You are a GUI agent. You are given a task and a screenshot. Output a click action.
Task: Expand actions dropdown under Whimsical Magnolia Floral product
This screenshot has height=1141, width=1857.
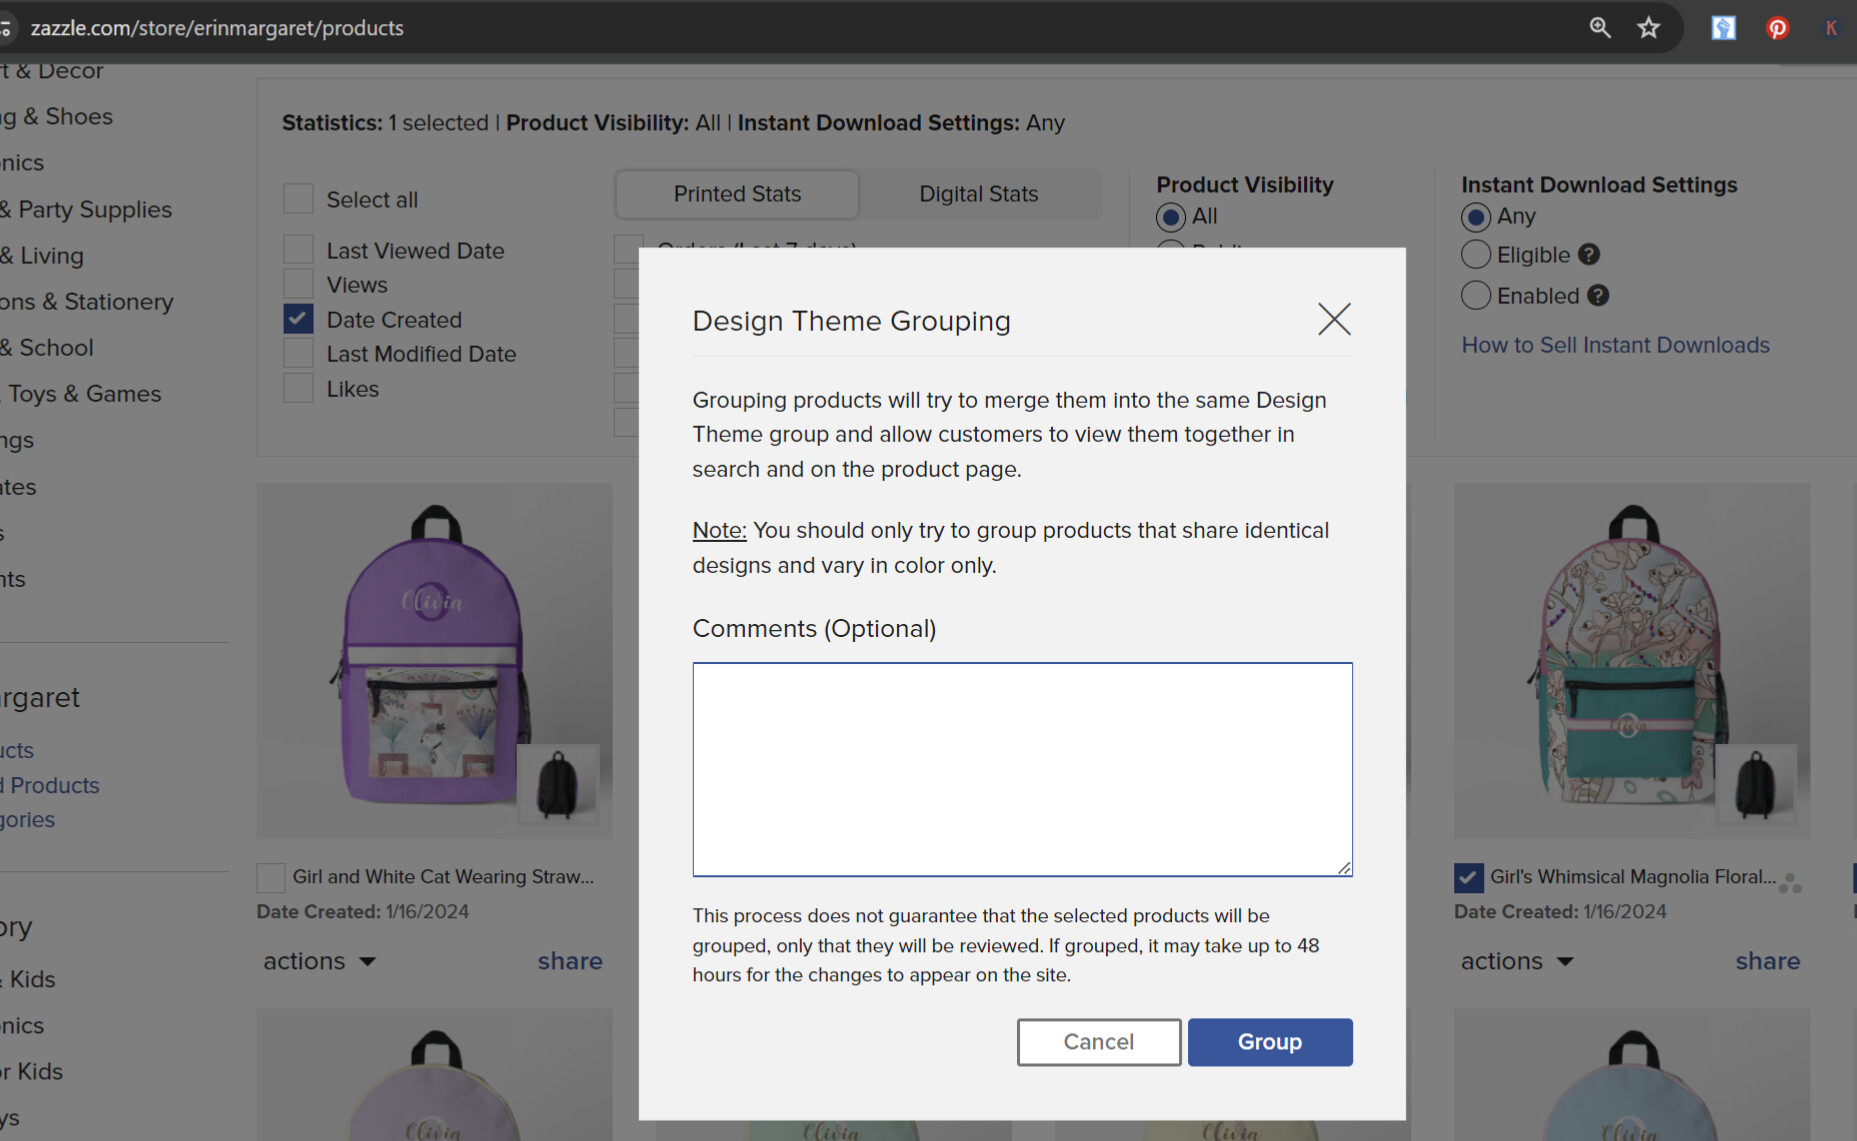click(x=1517, y=961)
